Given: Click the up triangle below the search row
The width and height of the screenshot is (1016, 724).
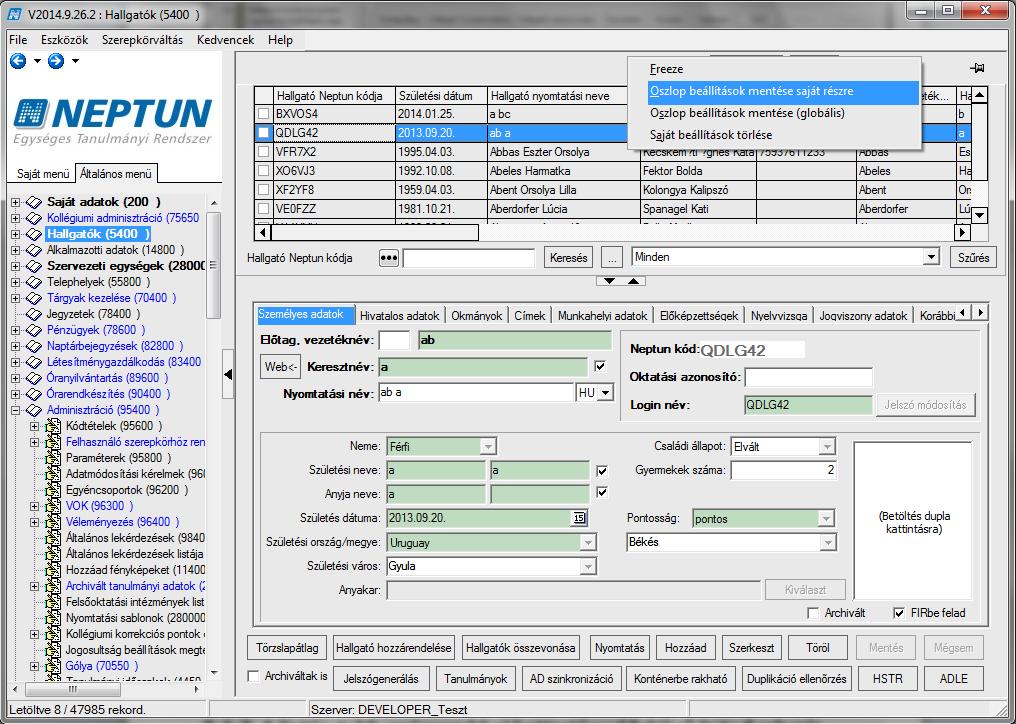Looking at the screenshot, I should 634,281.
